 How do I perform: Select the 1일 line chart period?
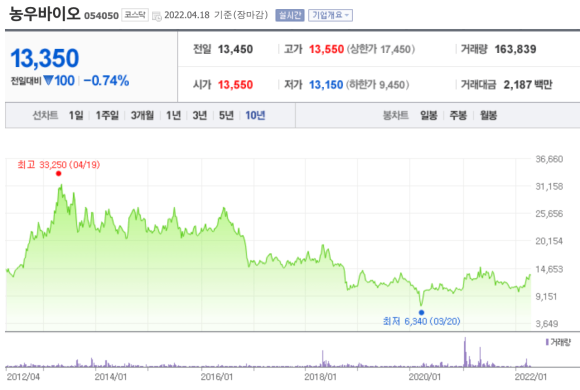click(76, 115)
